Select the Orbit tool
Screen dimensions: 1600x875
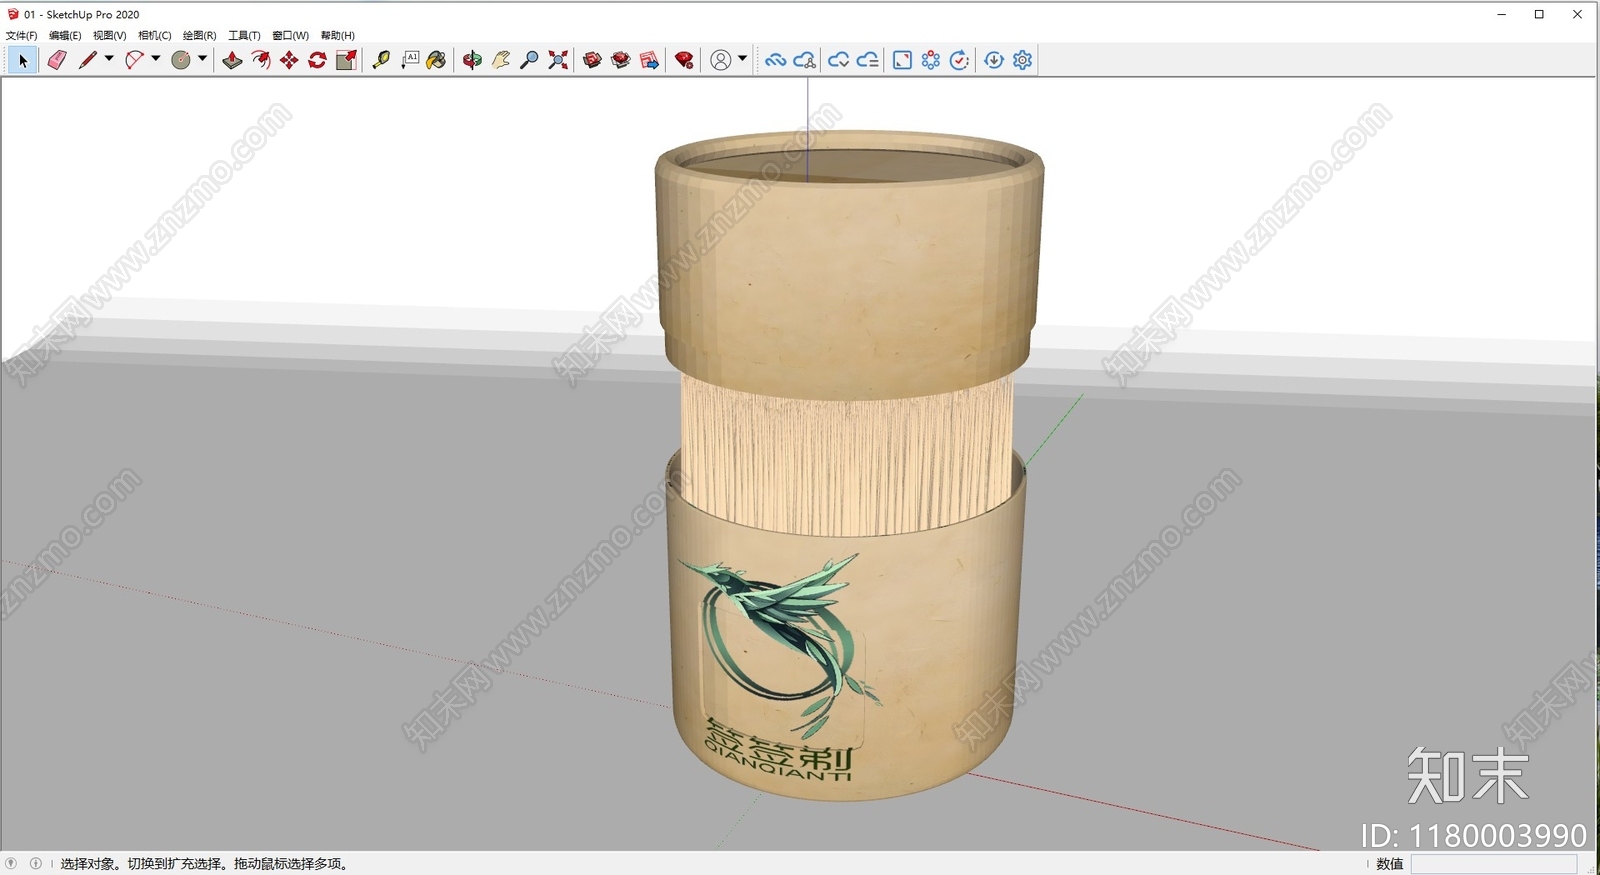[x=472, y=60]
